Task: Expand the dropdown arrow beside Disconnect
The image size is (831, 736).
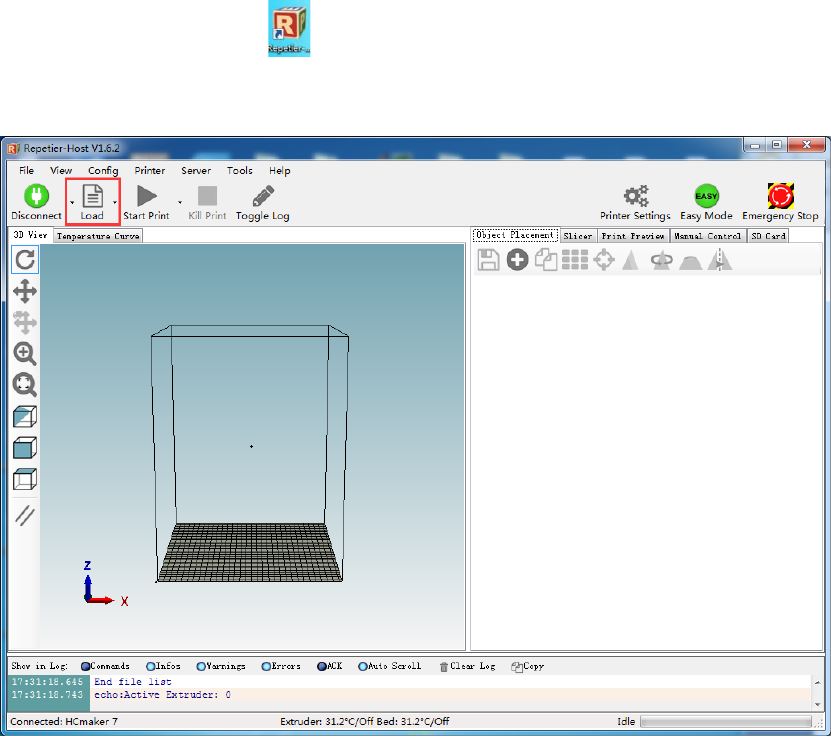Action: point(72,202)
